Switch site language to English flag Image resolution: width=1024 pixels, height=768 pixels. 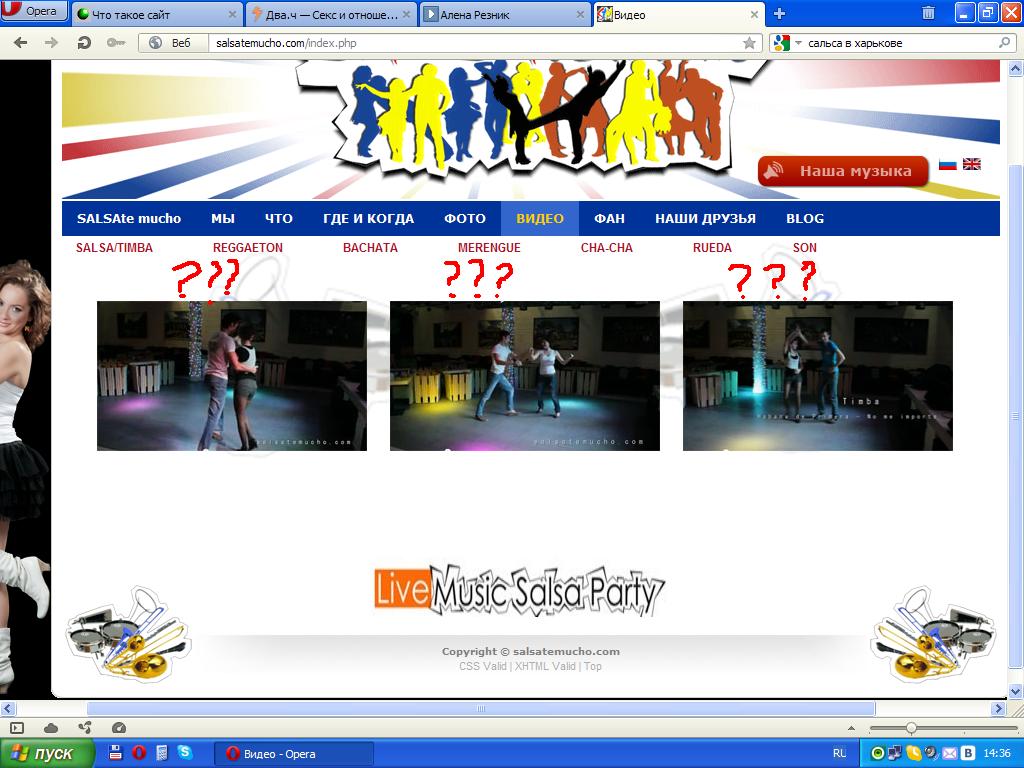coord(972,164)
